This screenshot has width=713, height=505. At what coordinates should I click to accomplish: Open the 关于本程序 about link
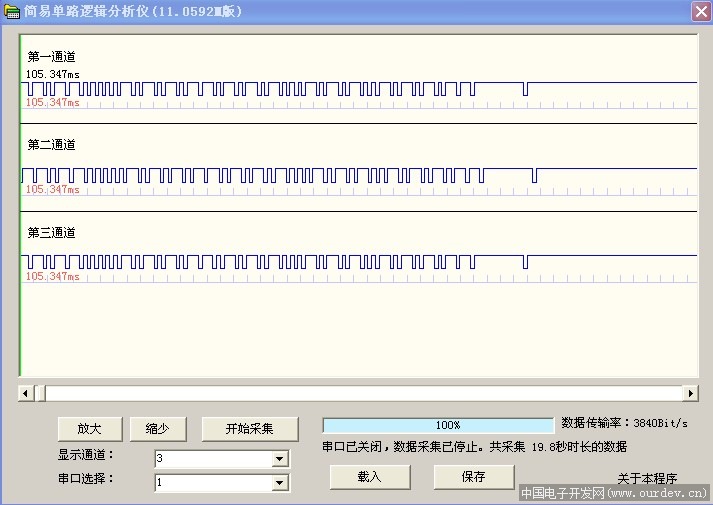pyautogui.click(x=647, y=479)
